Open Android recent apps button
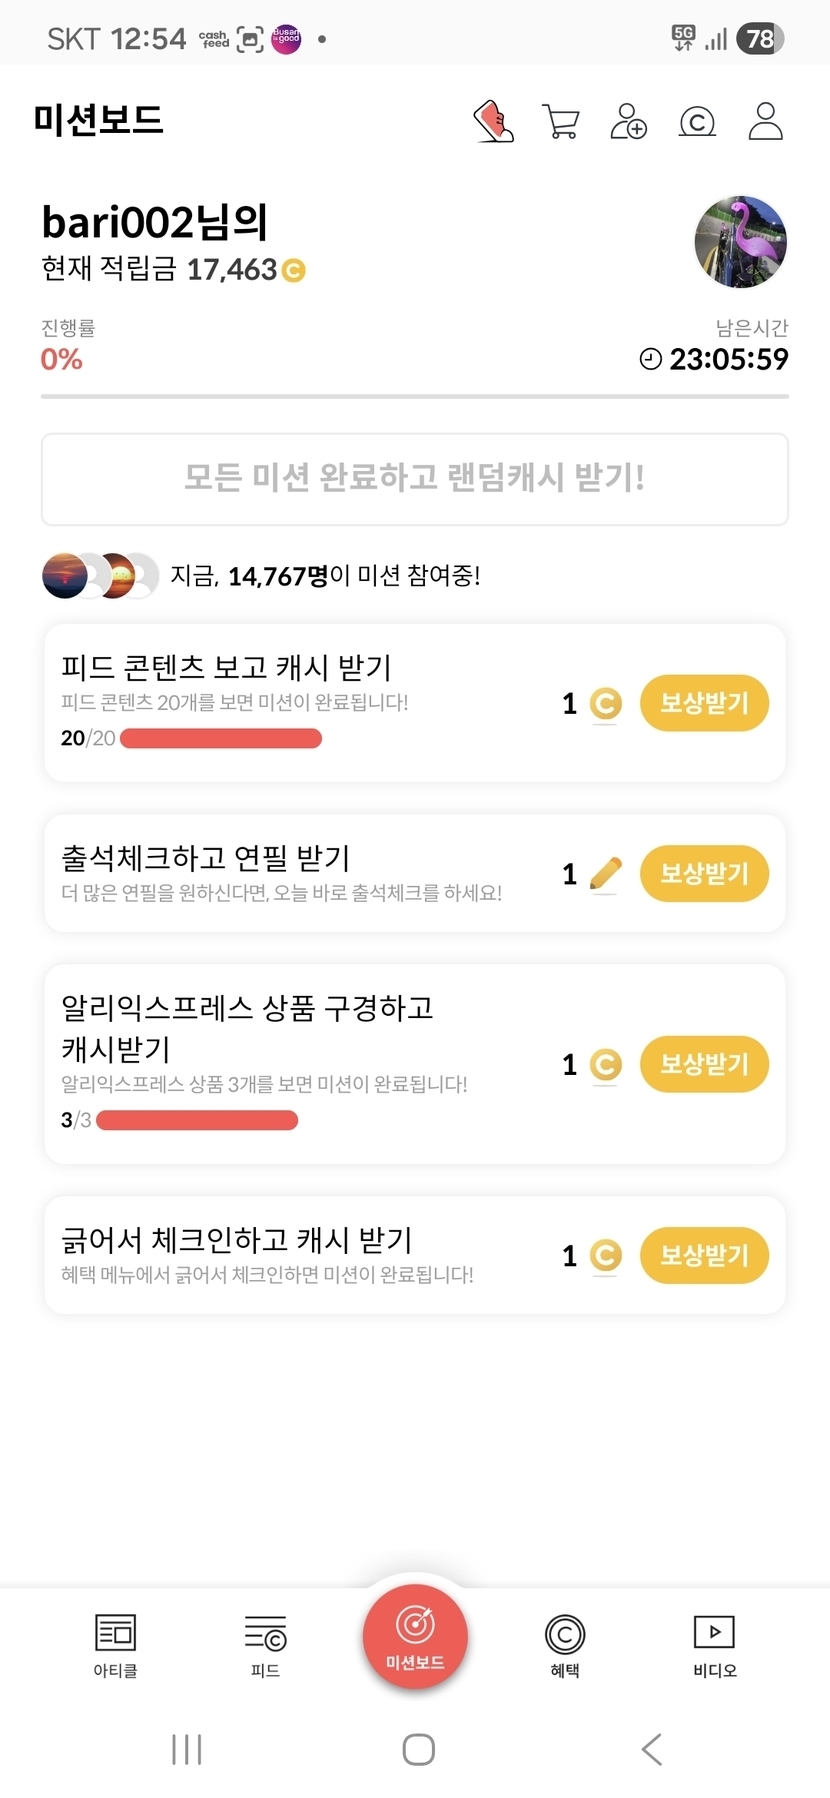Viewport: 830px width, 1798px height. (x=187, y=1749)
